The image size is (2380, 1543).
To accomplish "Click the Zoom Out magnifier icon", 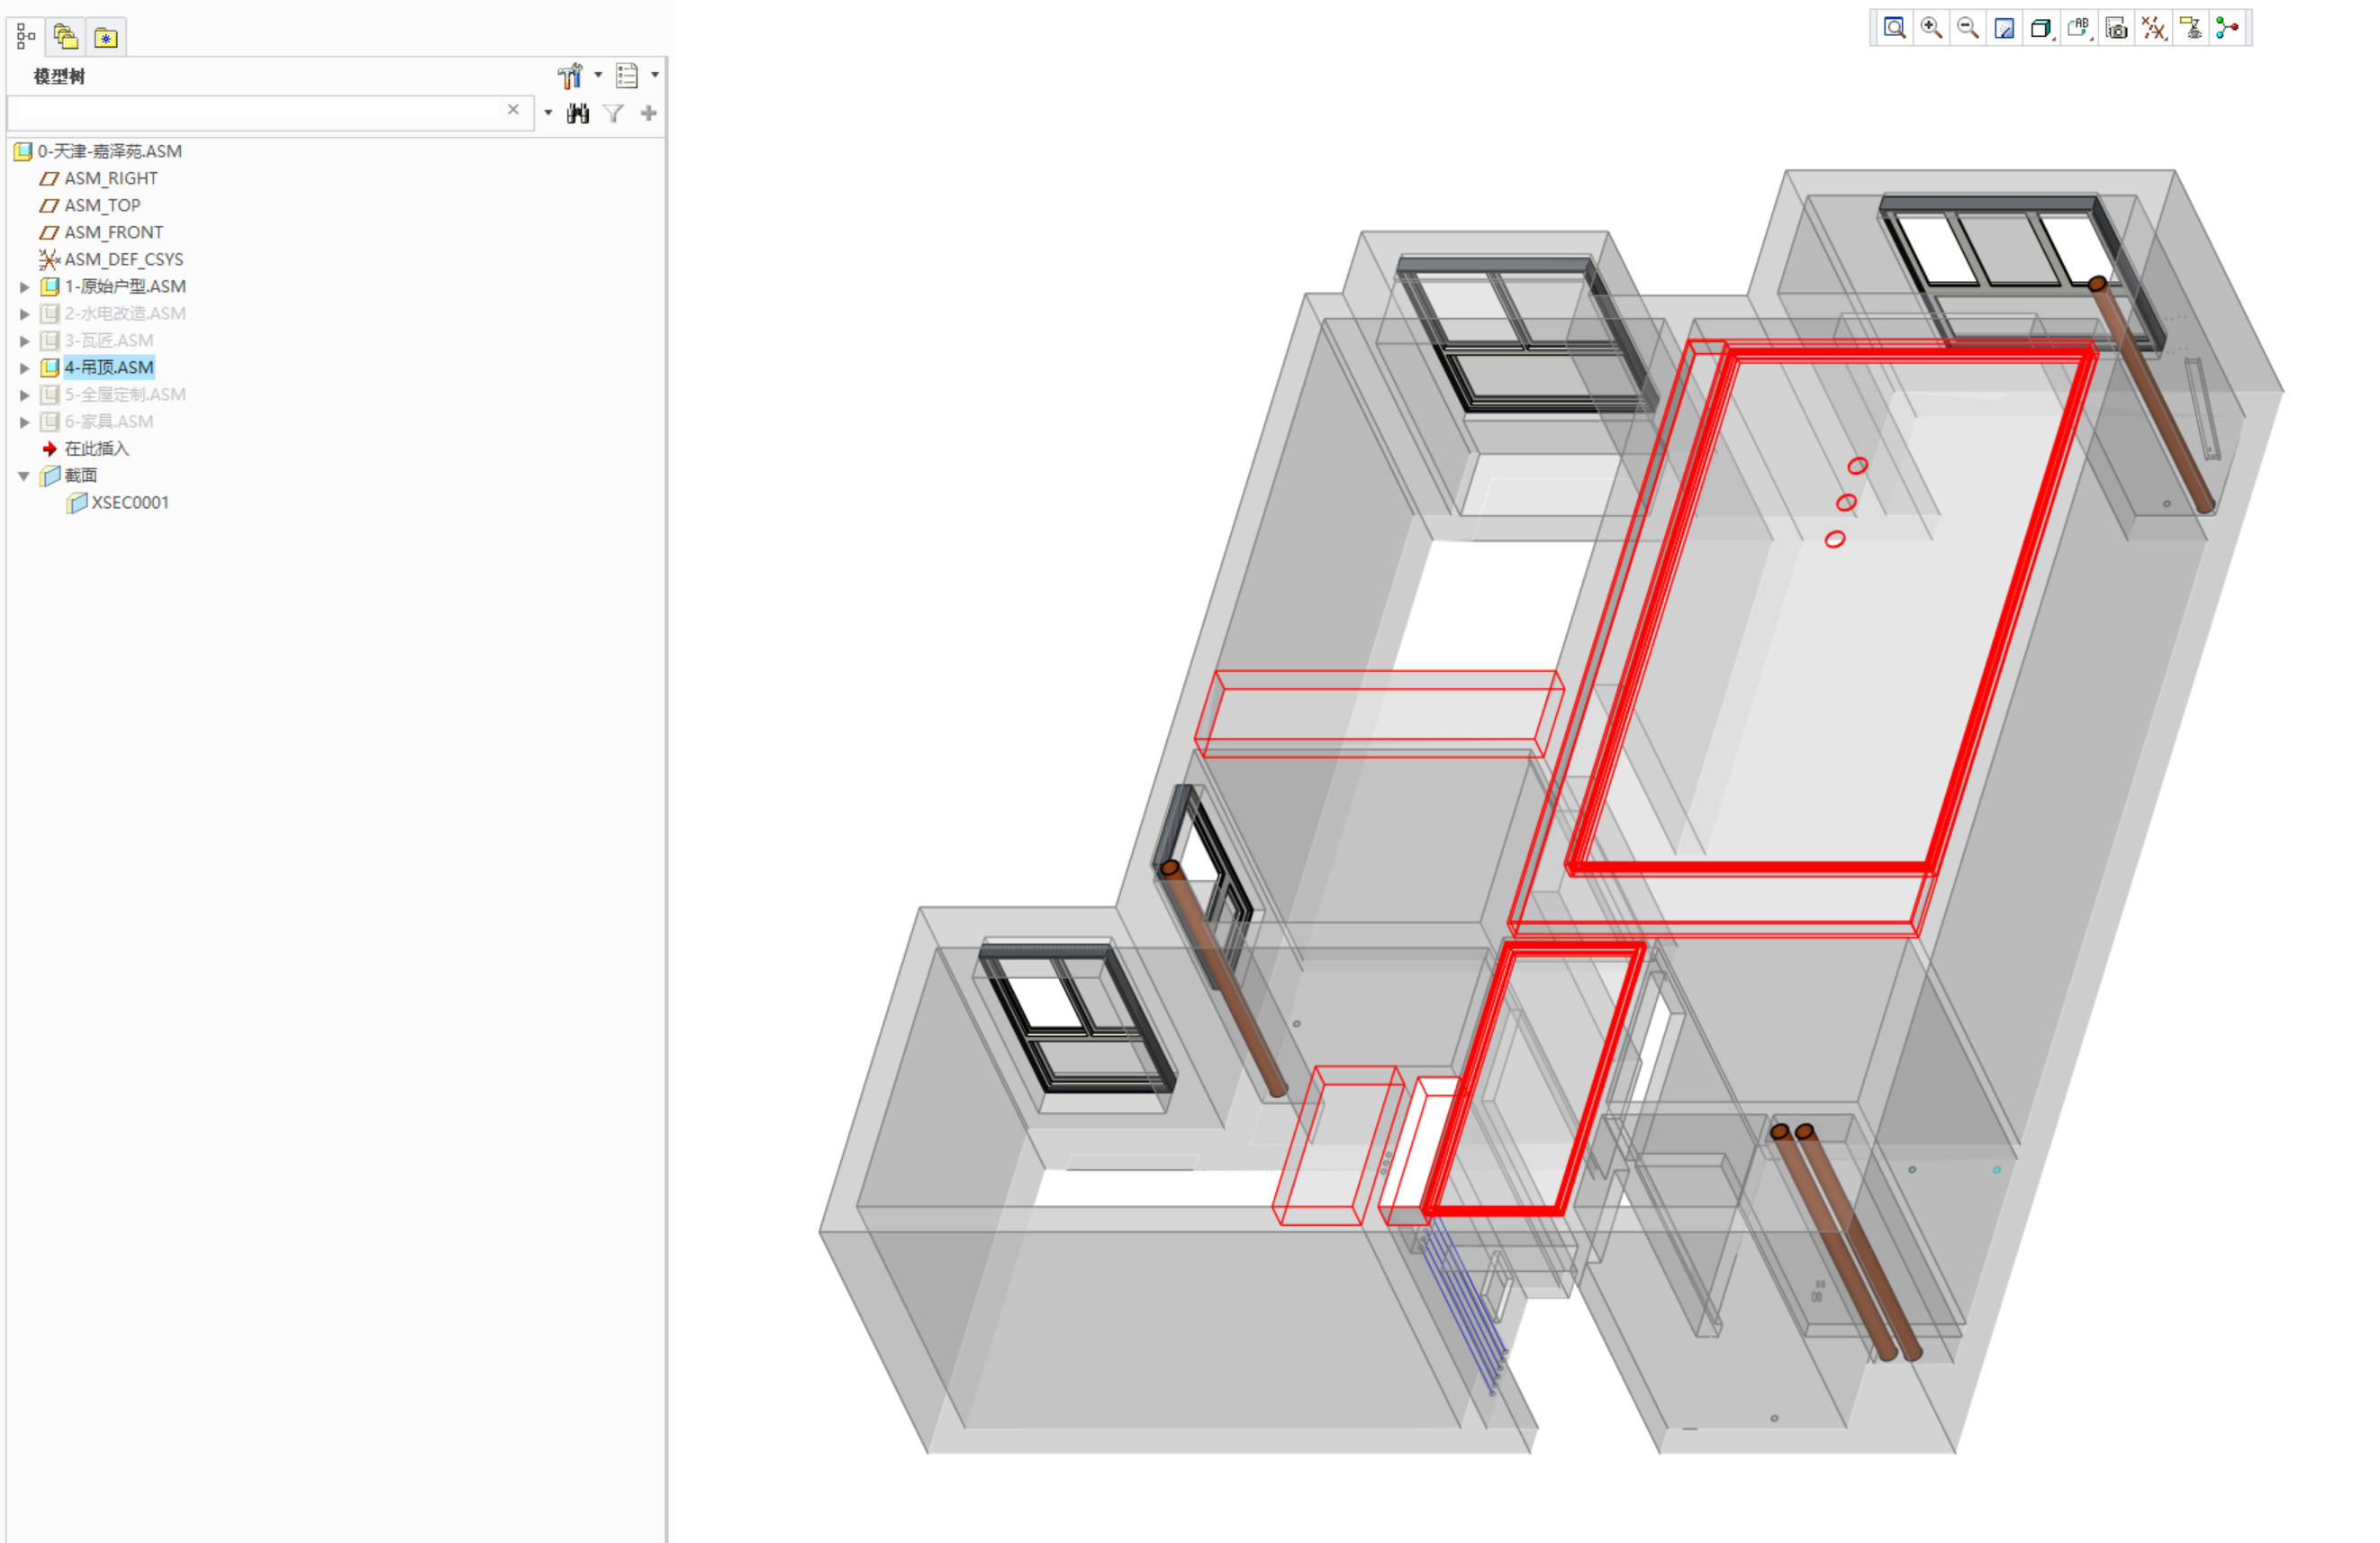I will pos(1968,28).
